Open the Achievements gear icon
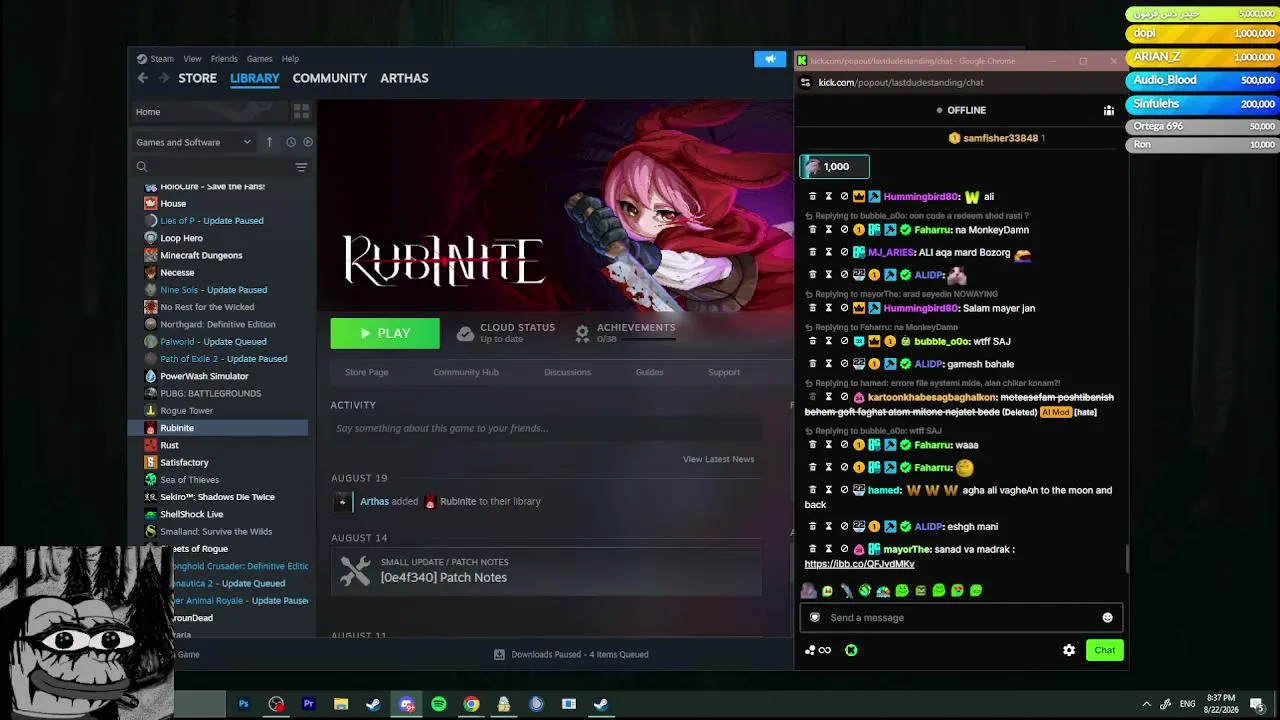The height and width of the screenshot is (720, 1280). (x=582, y=334)
